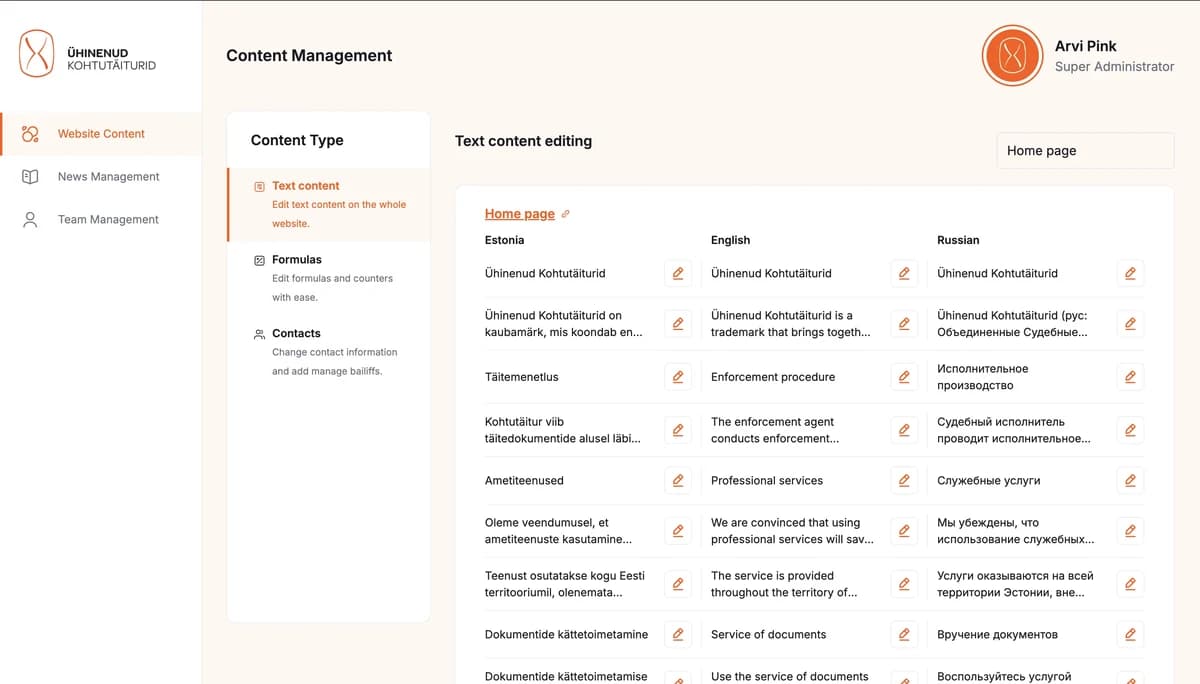The width and height of the screenshot is (1200, 684).
Task: Edit the 'Enforcement procedure' entry
Action: click(x=904, y=377)
